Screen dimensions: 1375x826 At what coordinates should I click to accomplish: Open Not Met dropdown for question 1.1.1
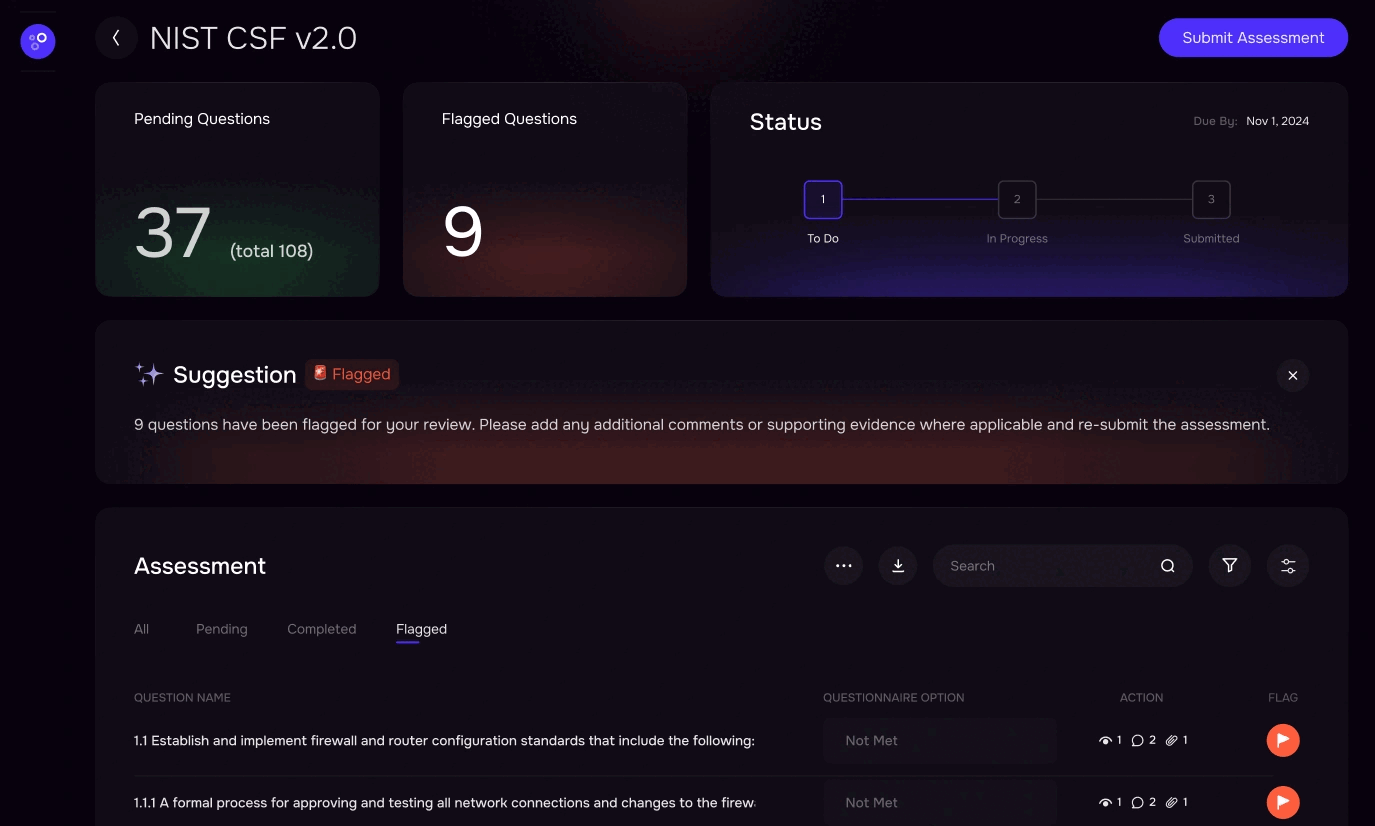940,803
